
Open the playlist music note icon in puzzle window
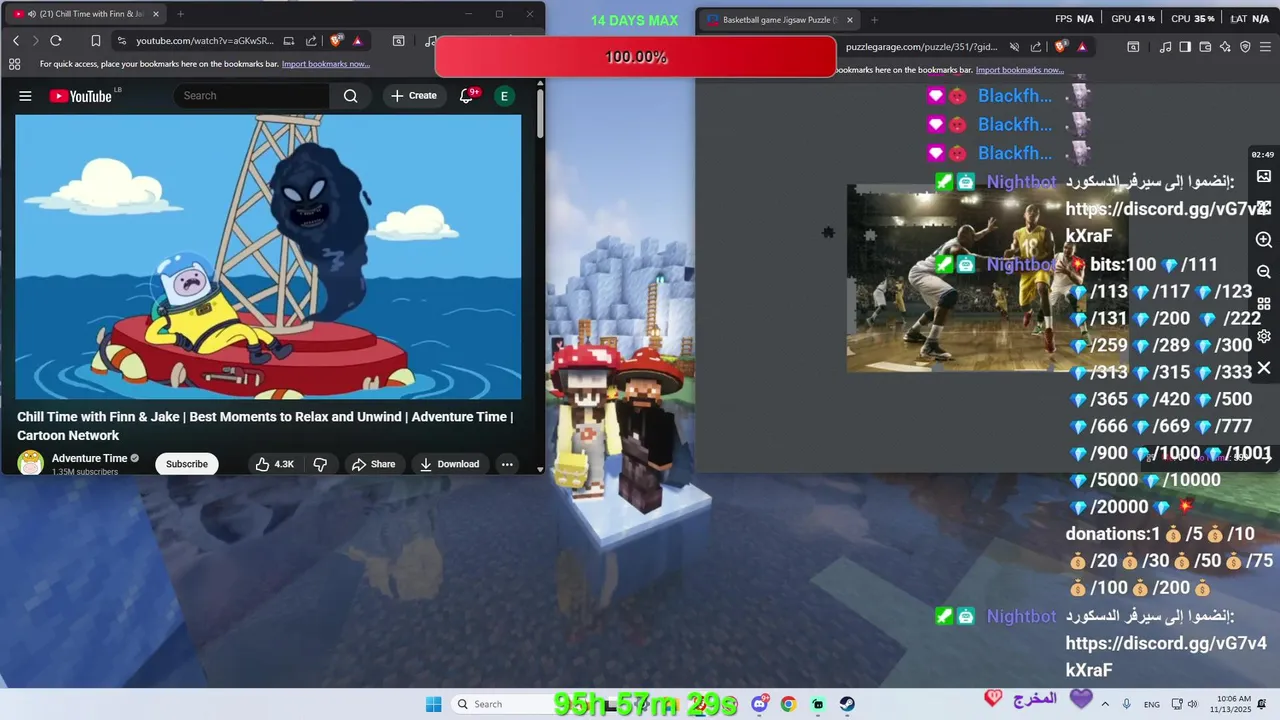click(x=1165, y=47)
